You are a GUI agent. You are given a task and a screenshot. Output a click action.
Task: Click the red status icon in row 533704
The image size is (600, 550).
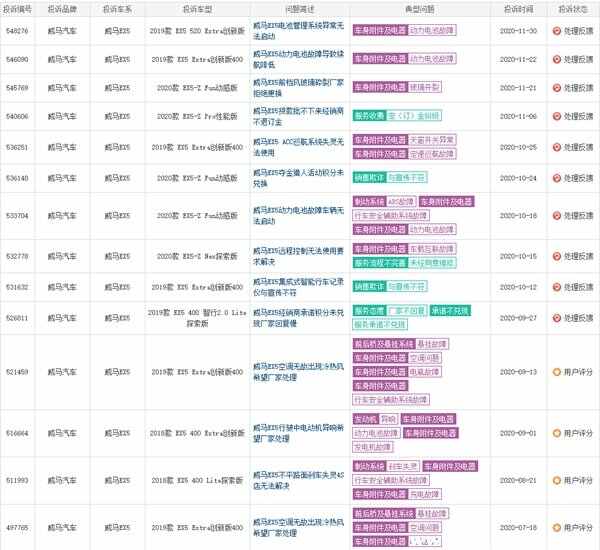(557, 215)
